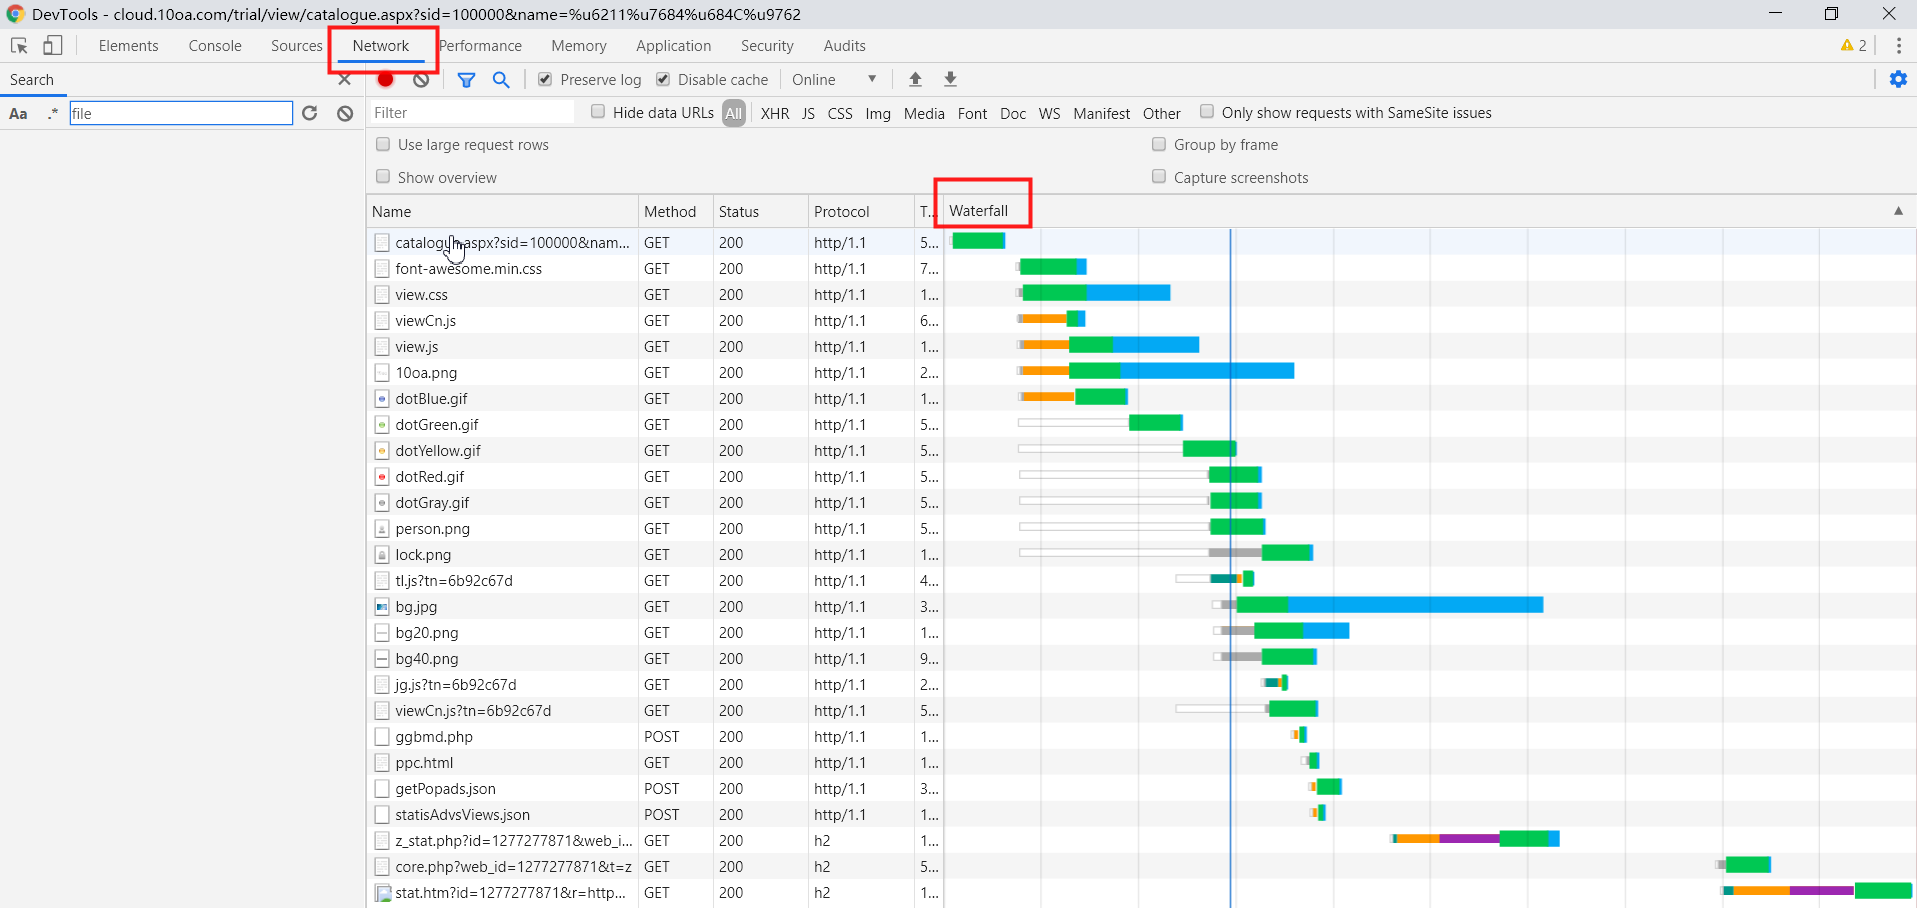1917x908 pixels.
Task: Open the Audits tab
Action: pos(845,46)
